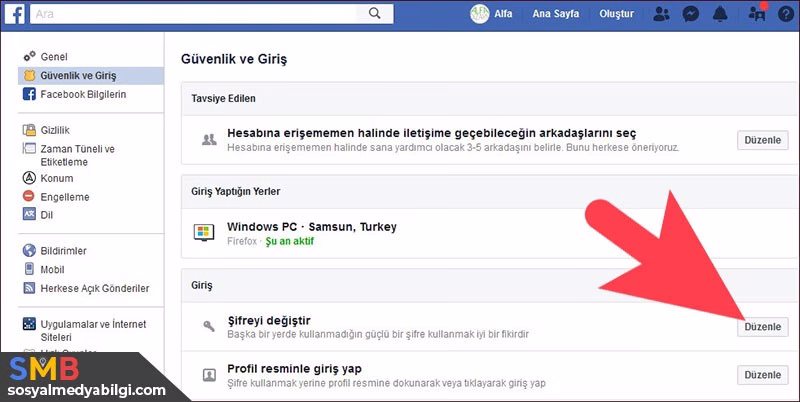
Task: Click the gears icon beside Genel
Action: tap(30, 56)
